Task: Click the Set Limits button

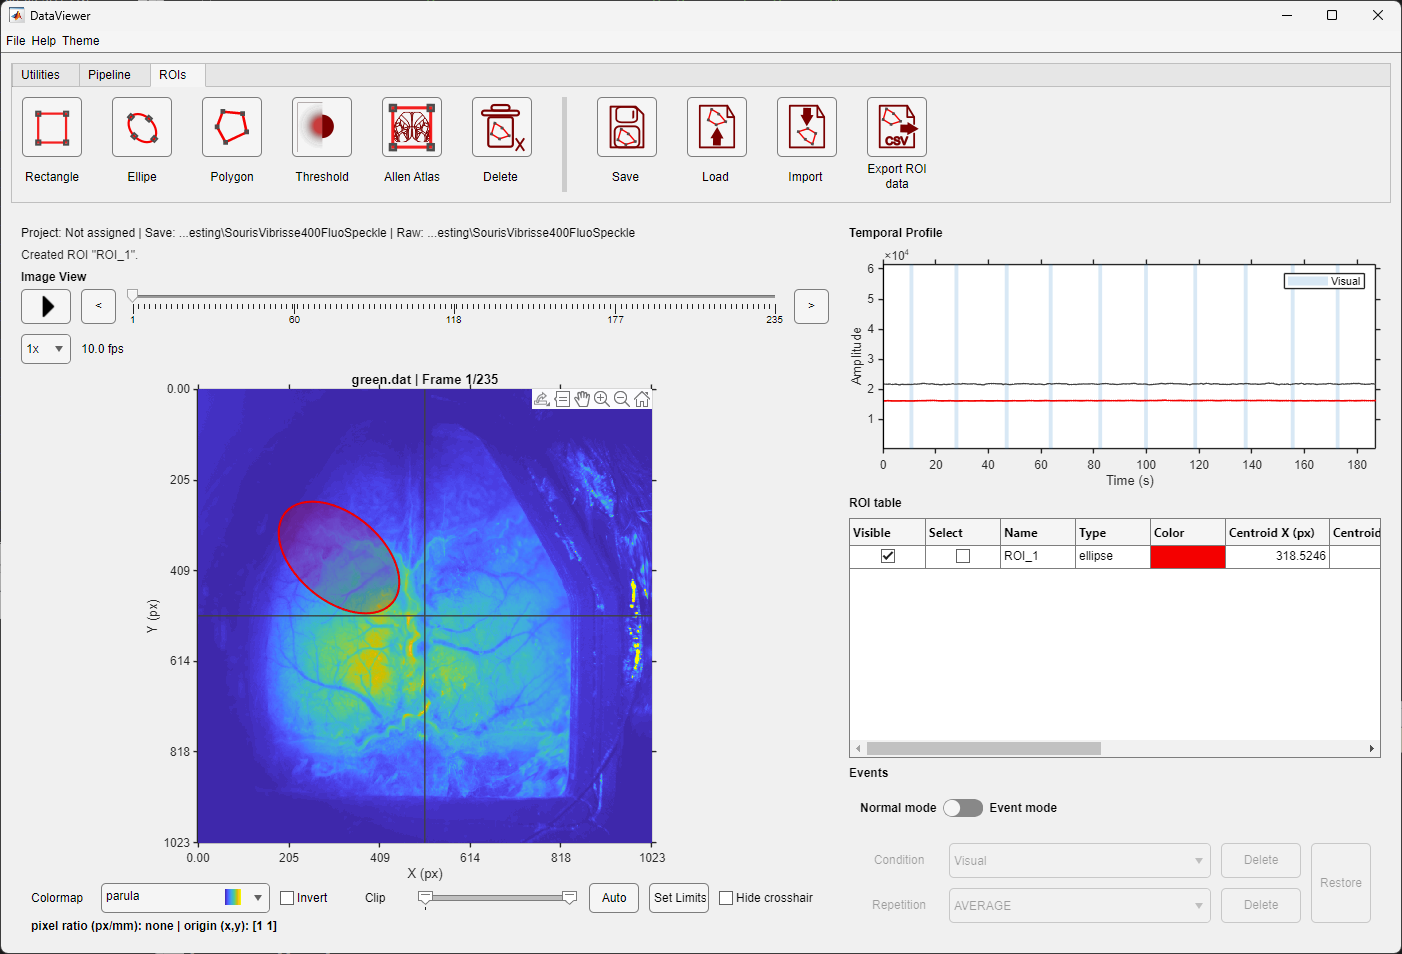Action: pyautogui.click(x=680, y=898)
